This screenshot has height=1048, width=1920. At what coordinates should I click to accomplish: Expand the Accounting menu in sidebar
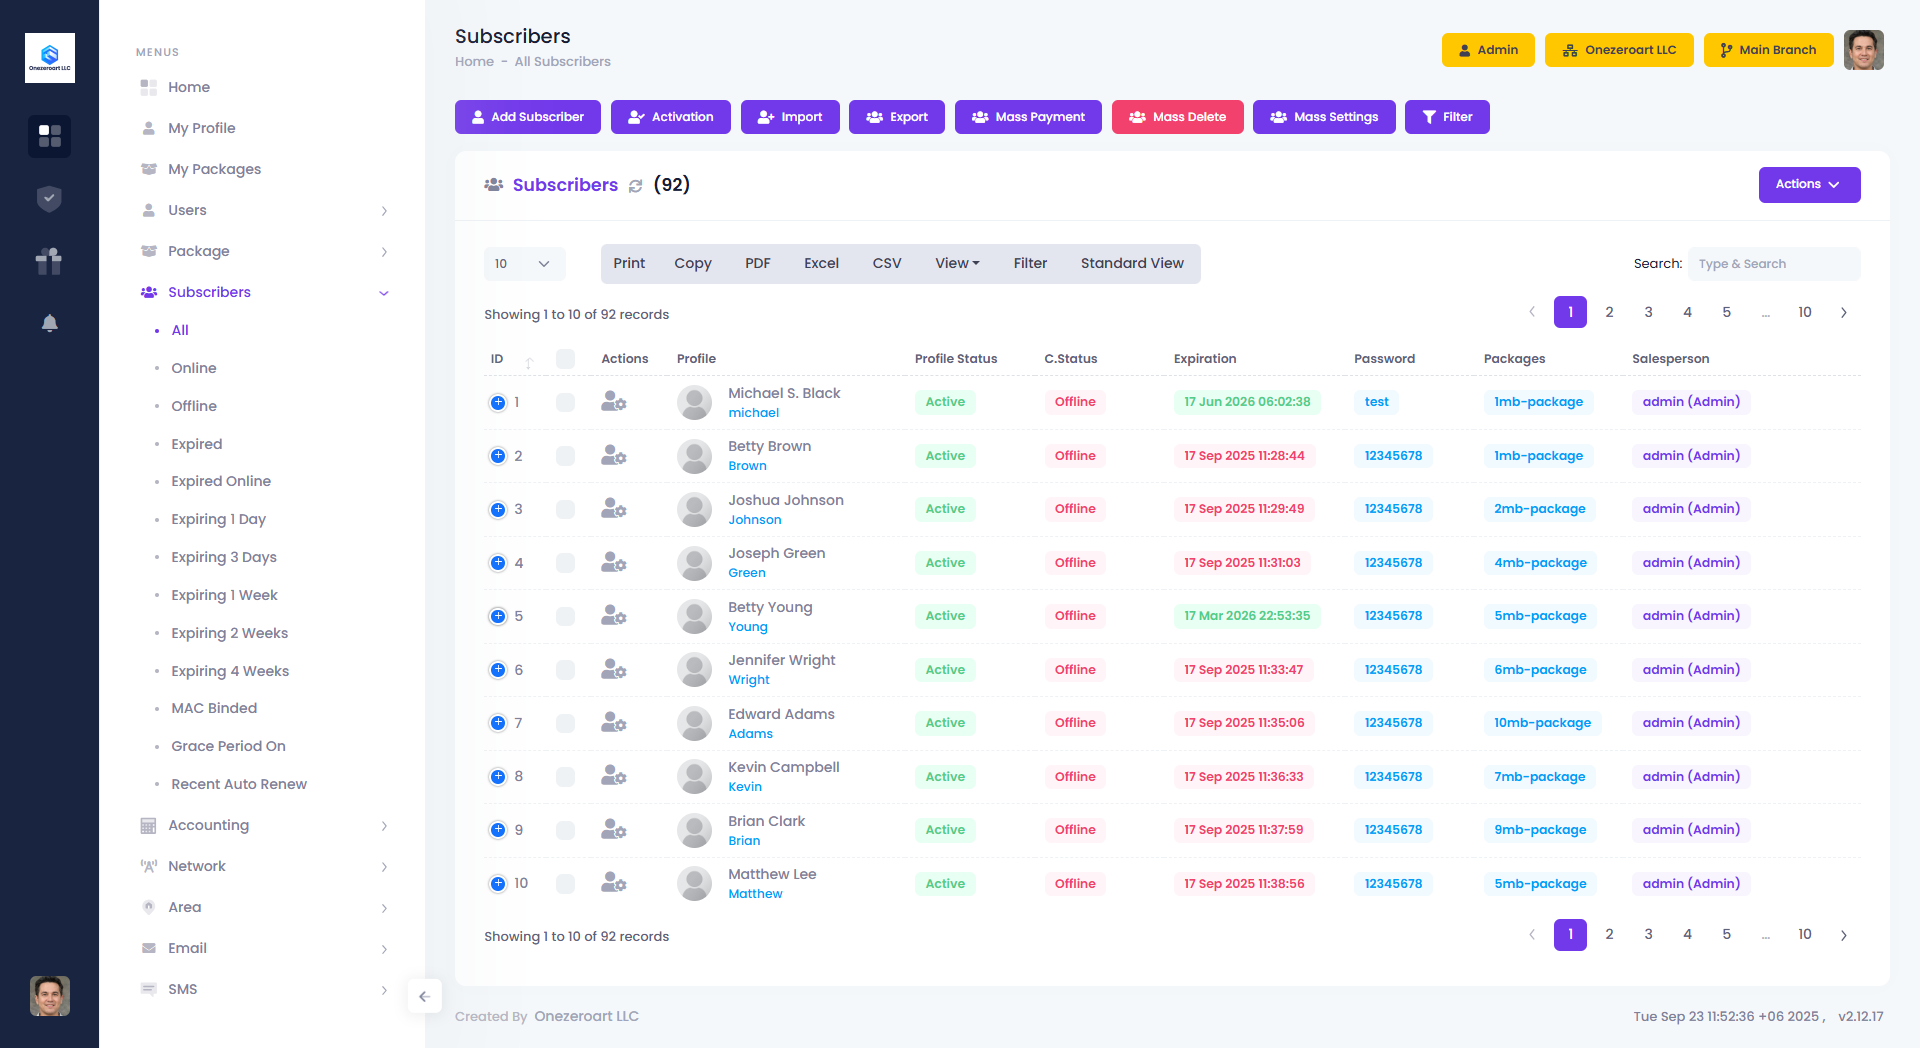click(208, 825)
